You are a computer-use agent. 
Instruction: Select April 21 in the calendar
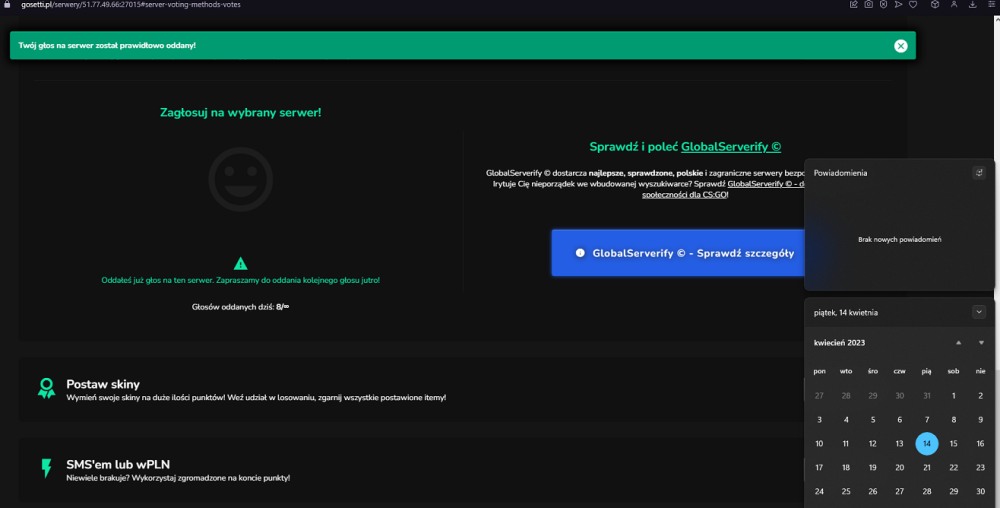click(927, 467)
